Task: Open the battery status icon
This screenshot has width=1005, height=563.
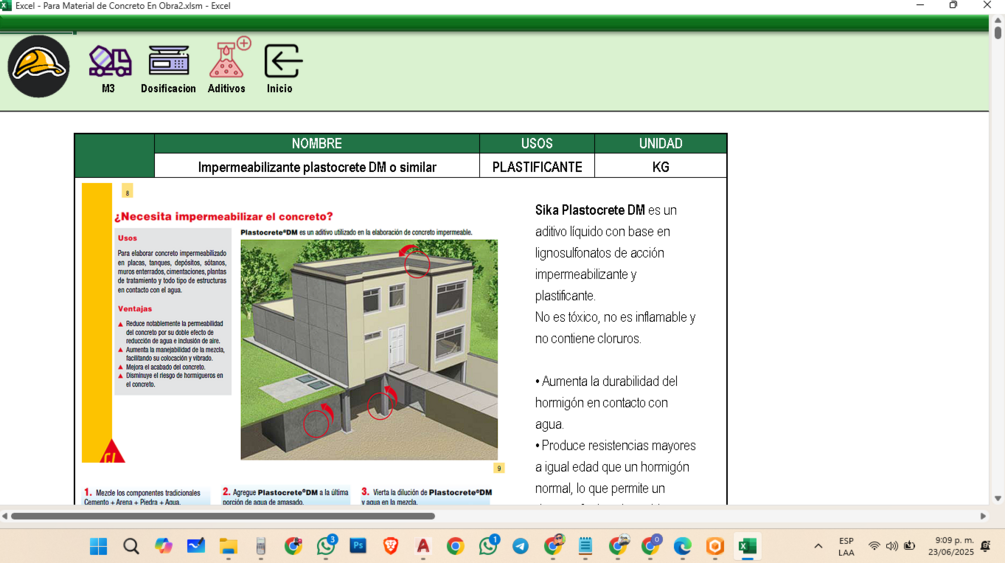Action: pos(909,546)
